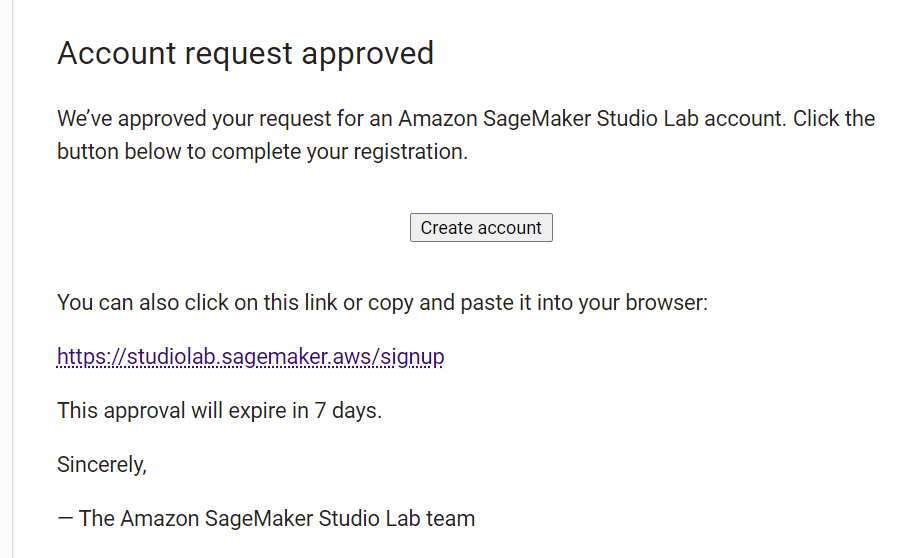Click the 'We've approved your request' sentence
The image size is (918, 558).
[419, 119]
